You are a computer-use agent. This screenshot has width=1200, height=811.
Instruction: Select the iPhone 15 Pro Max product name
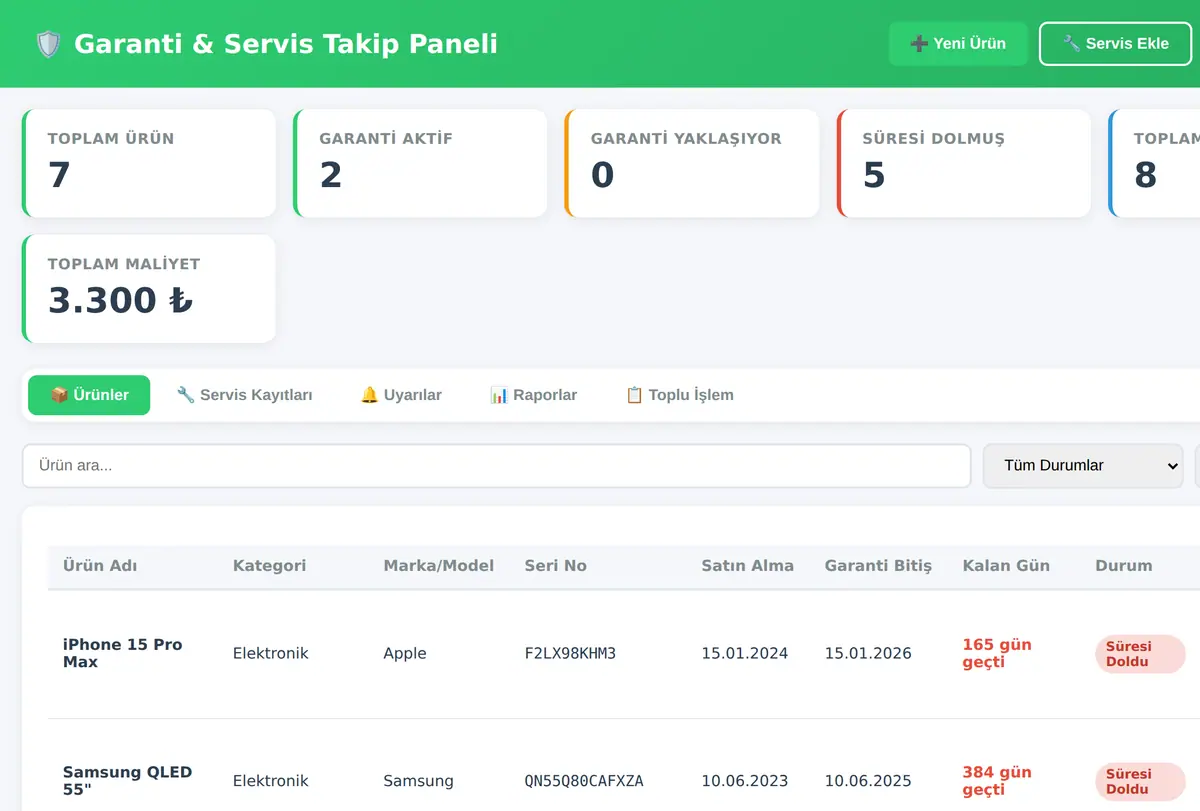tap(122, 653)
